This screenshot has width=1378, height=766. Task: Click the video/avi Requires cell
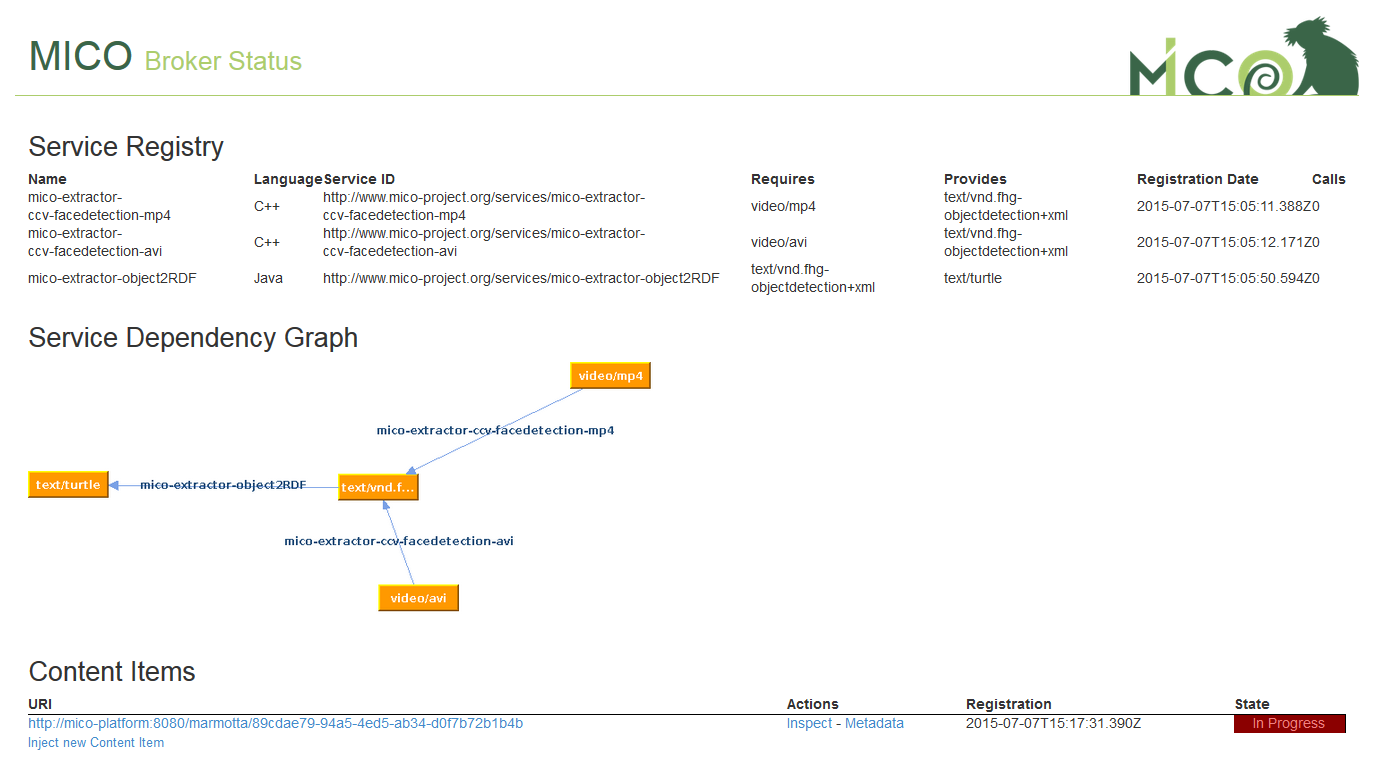780,242
